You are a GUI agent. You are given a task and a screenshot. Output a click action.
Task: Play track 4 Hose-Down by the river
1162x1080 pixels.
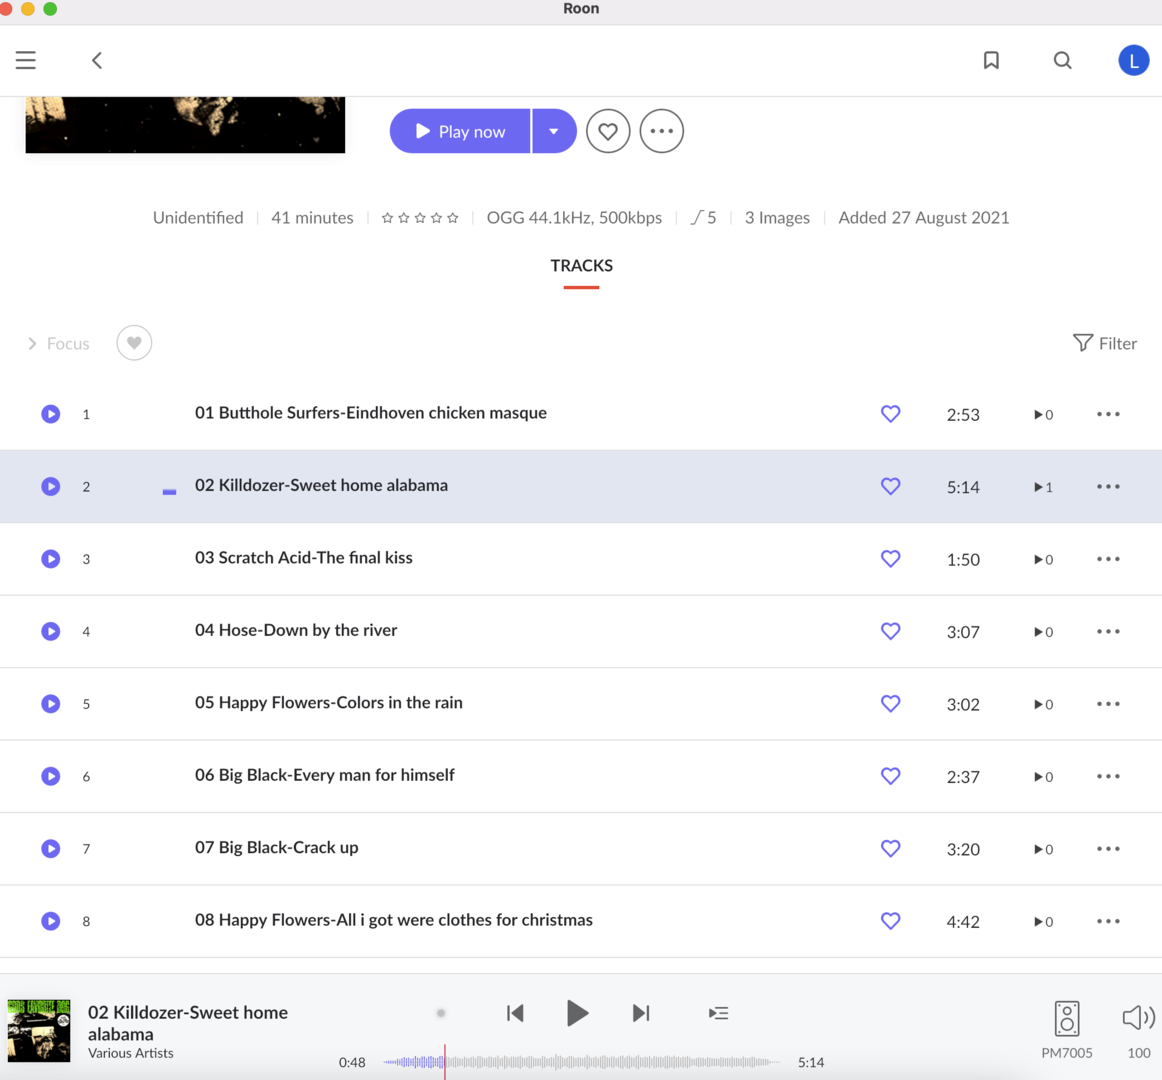pyautogui.click(x=50, y=632)
